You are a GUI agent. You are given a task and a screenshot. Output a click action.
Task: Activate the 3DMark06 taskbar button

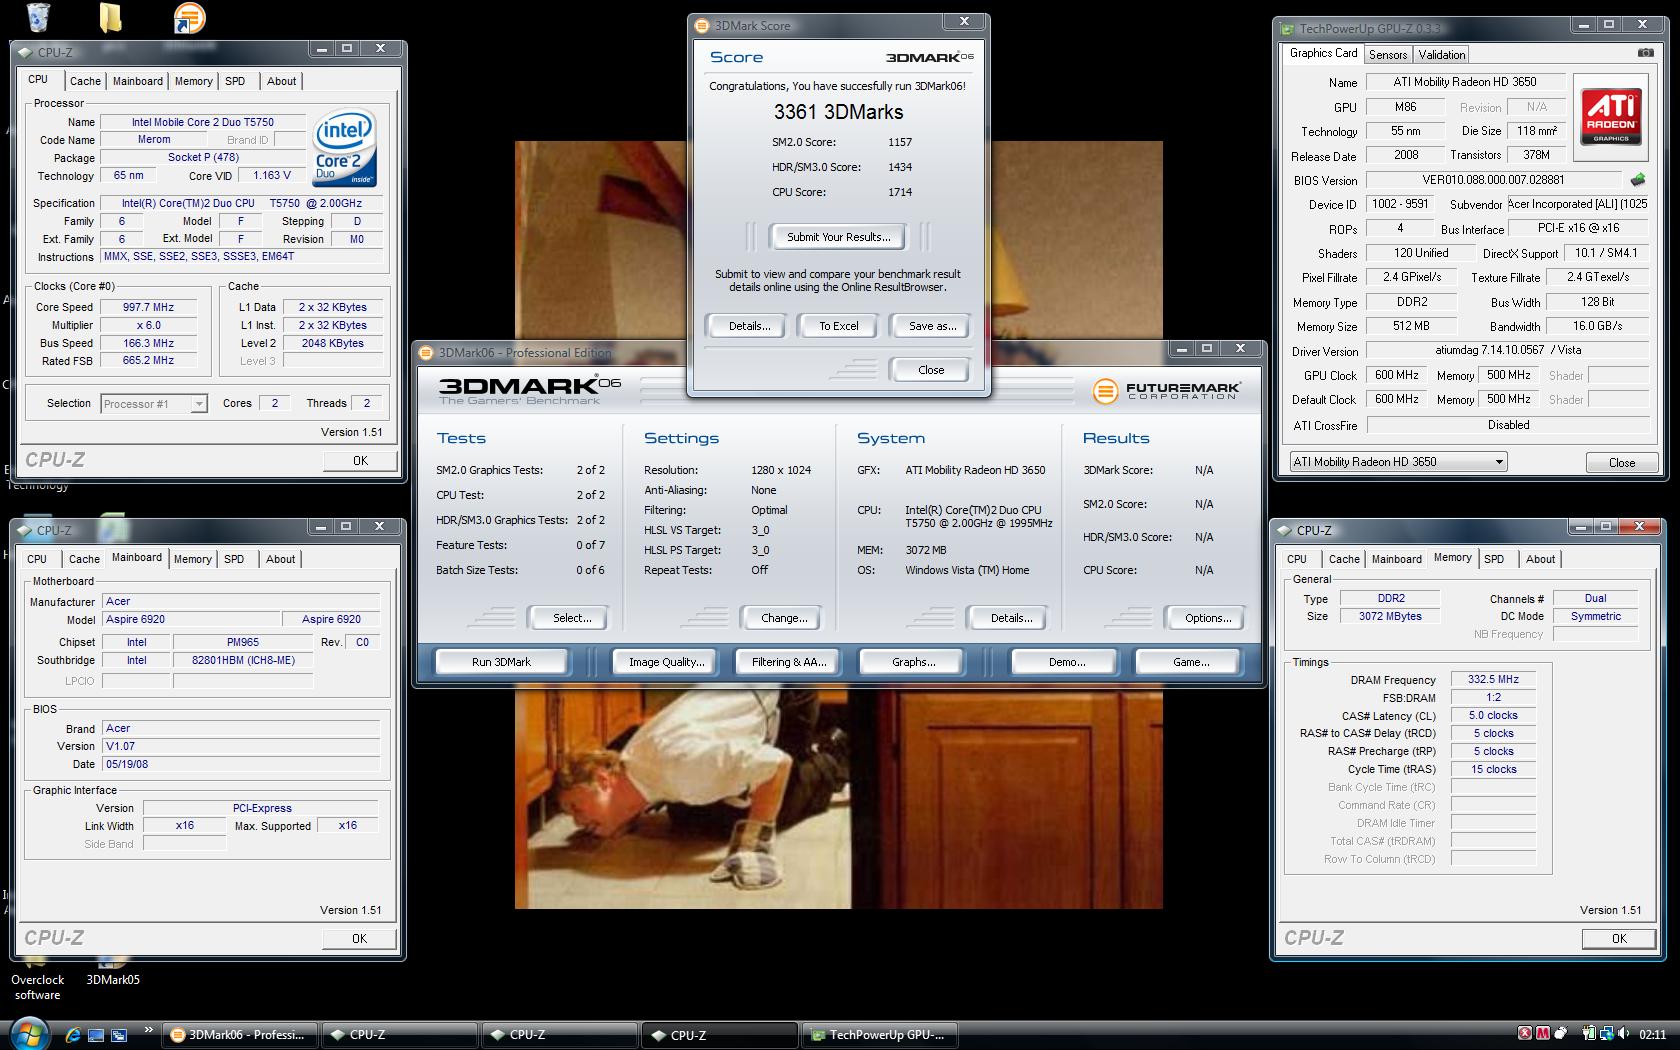pyautogui.click(x=240, y=1035)
